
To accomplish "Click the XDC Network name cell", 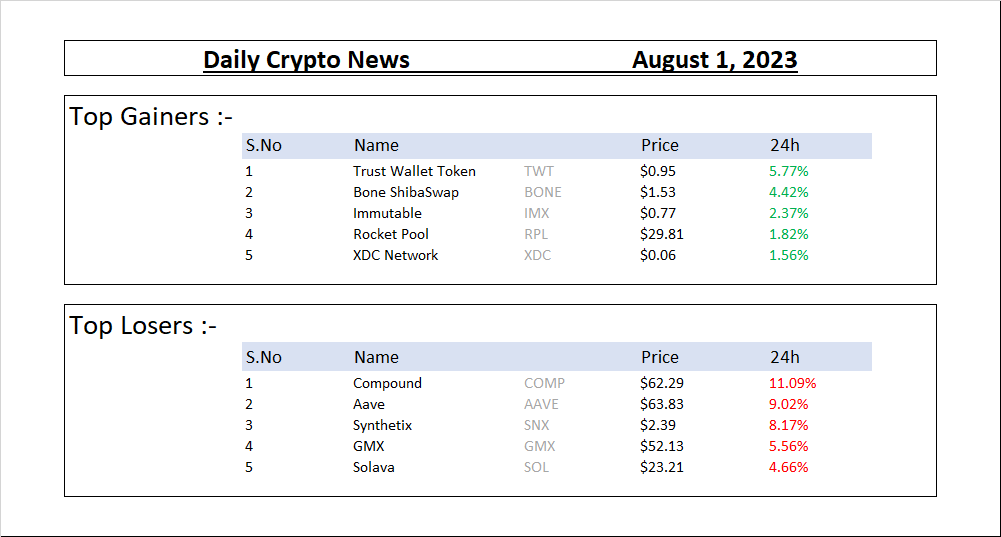I will click(x=395, y=255).
